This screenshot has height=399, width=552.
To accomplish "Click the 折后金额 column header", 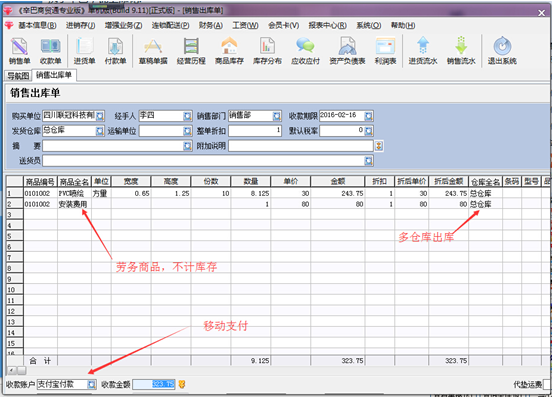I will (448, 181).
